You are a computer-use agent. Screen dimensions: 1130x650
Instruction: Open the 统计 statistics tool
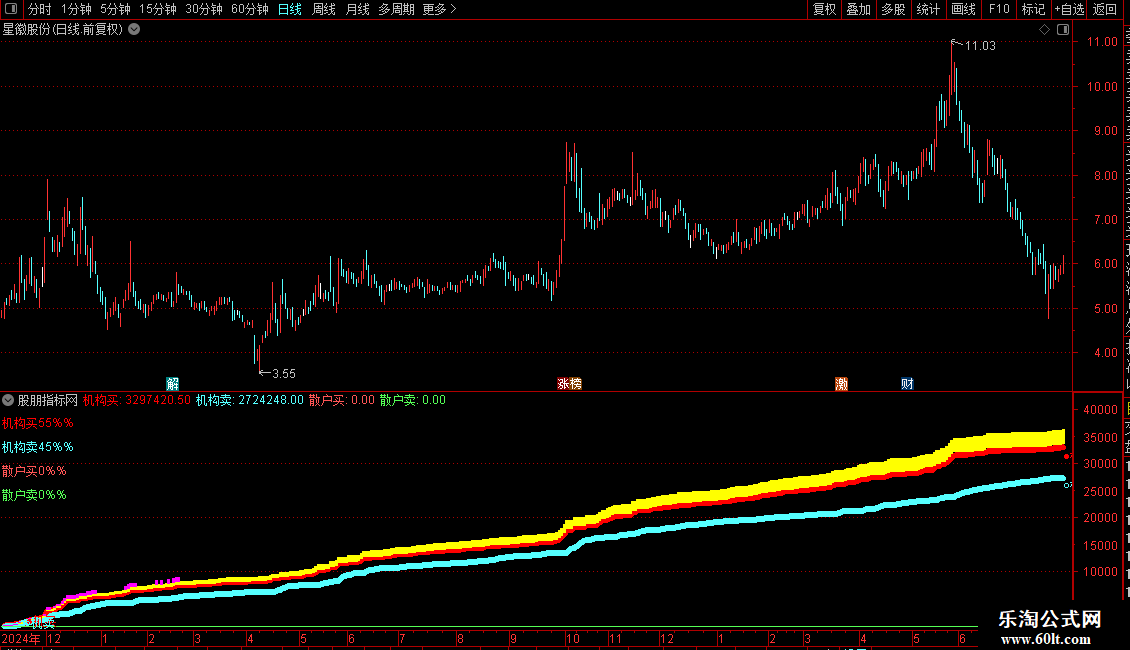tap(928, 9)
